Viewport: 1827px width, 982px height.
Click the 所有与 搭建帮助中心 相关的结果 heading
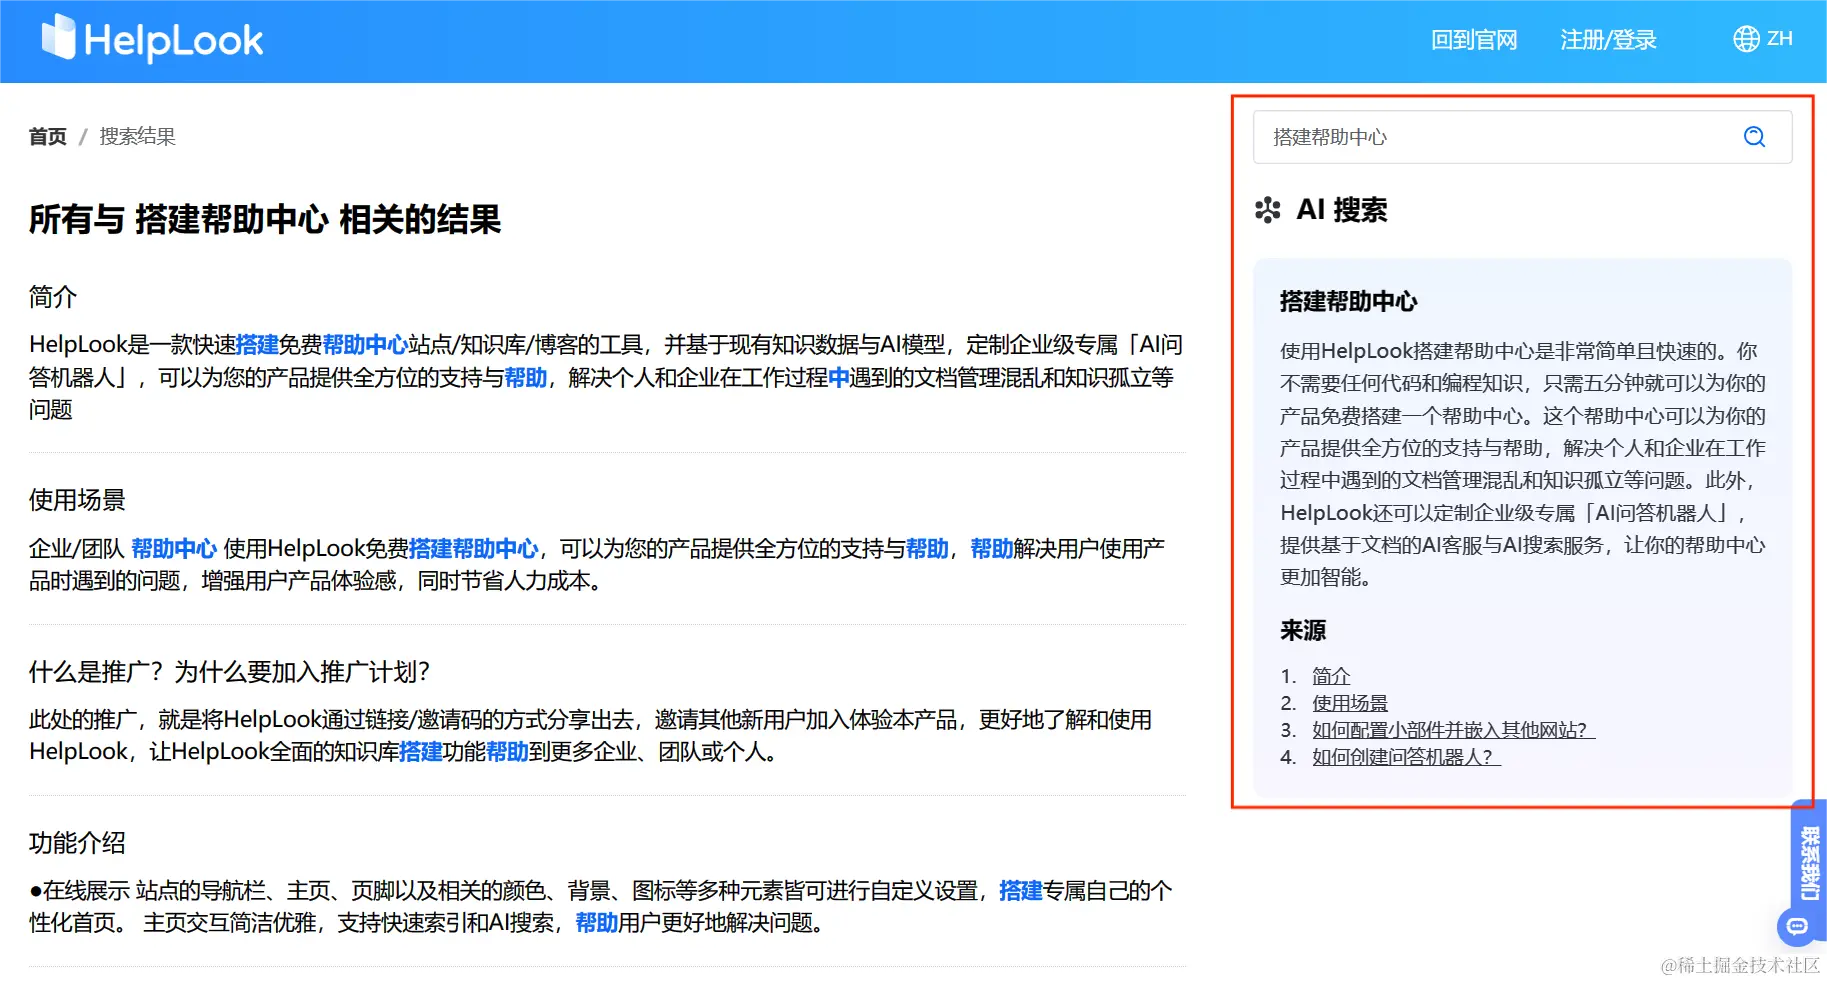[265, 219]
